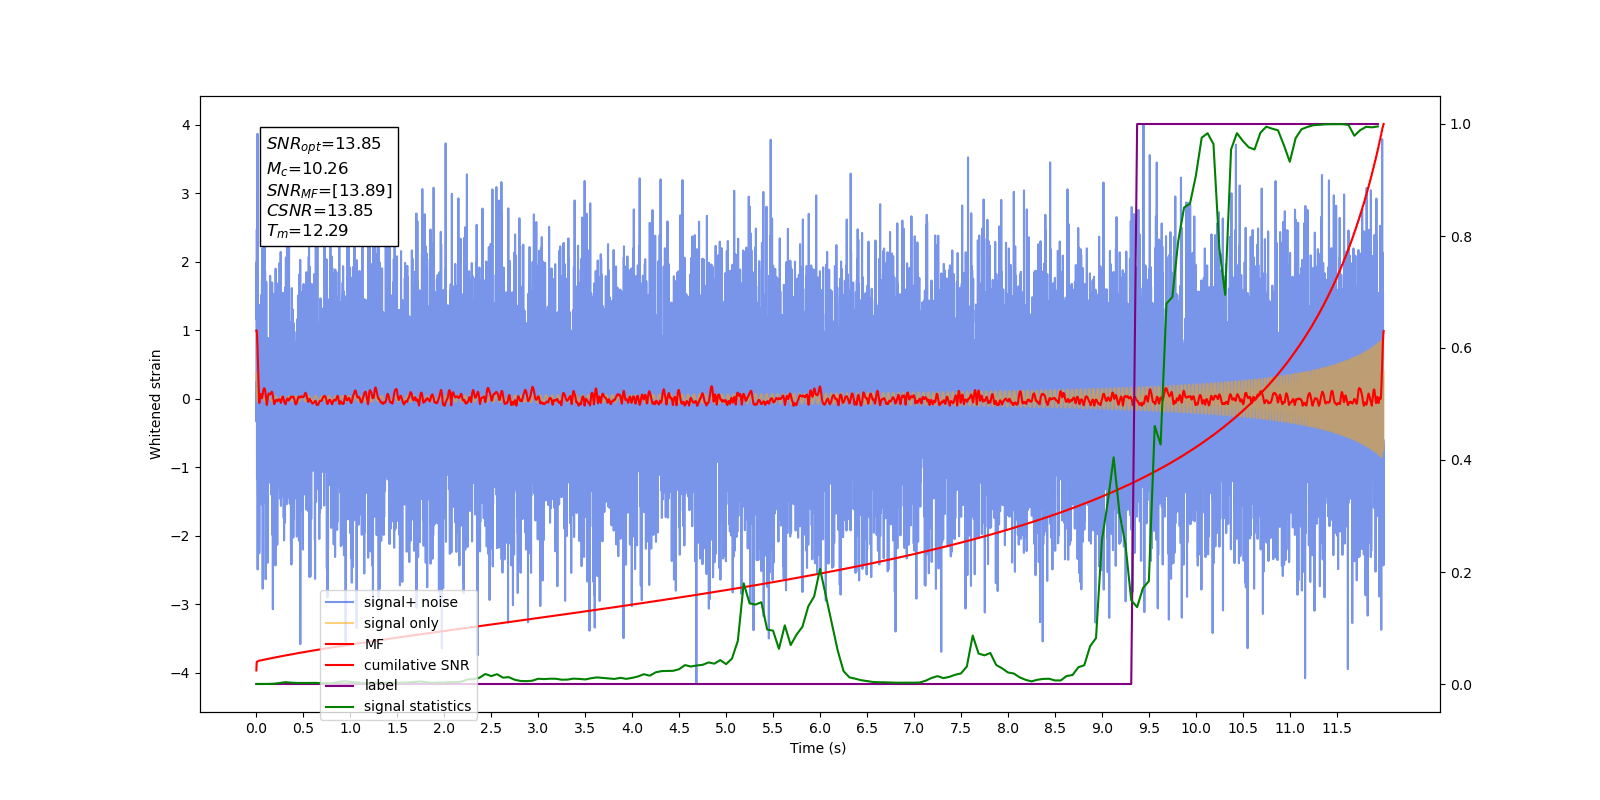Click the left y-axis tick label 2
The width and height of the screenshot is (1600, 800).
tap(186, 262)
